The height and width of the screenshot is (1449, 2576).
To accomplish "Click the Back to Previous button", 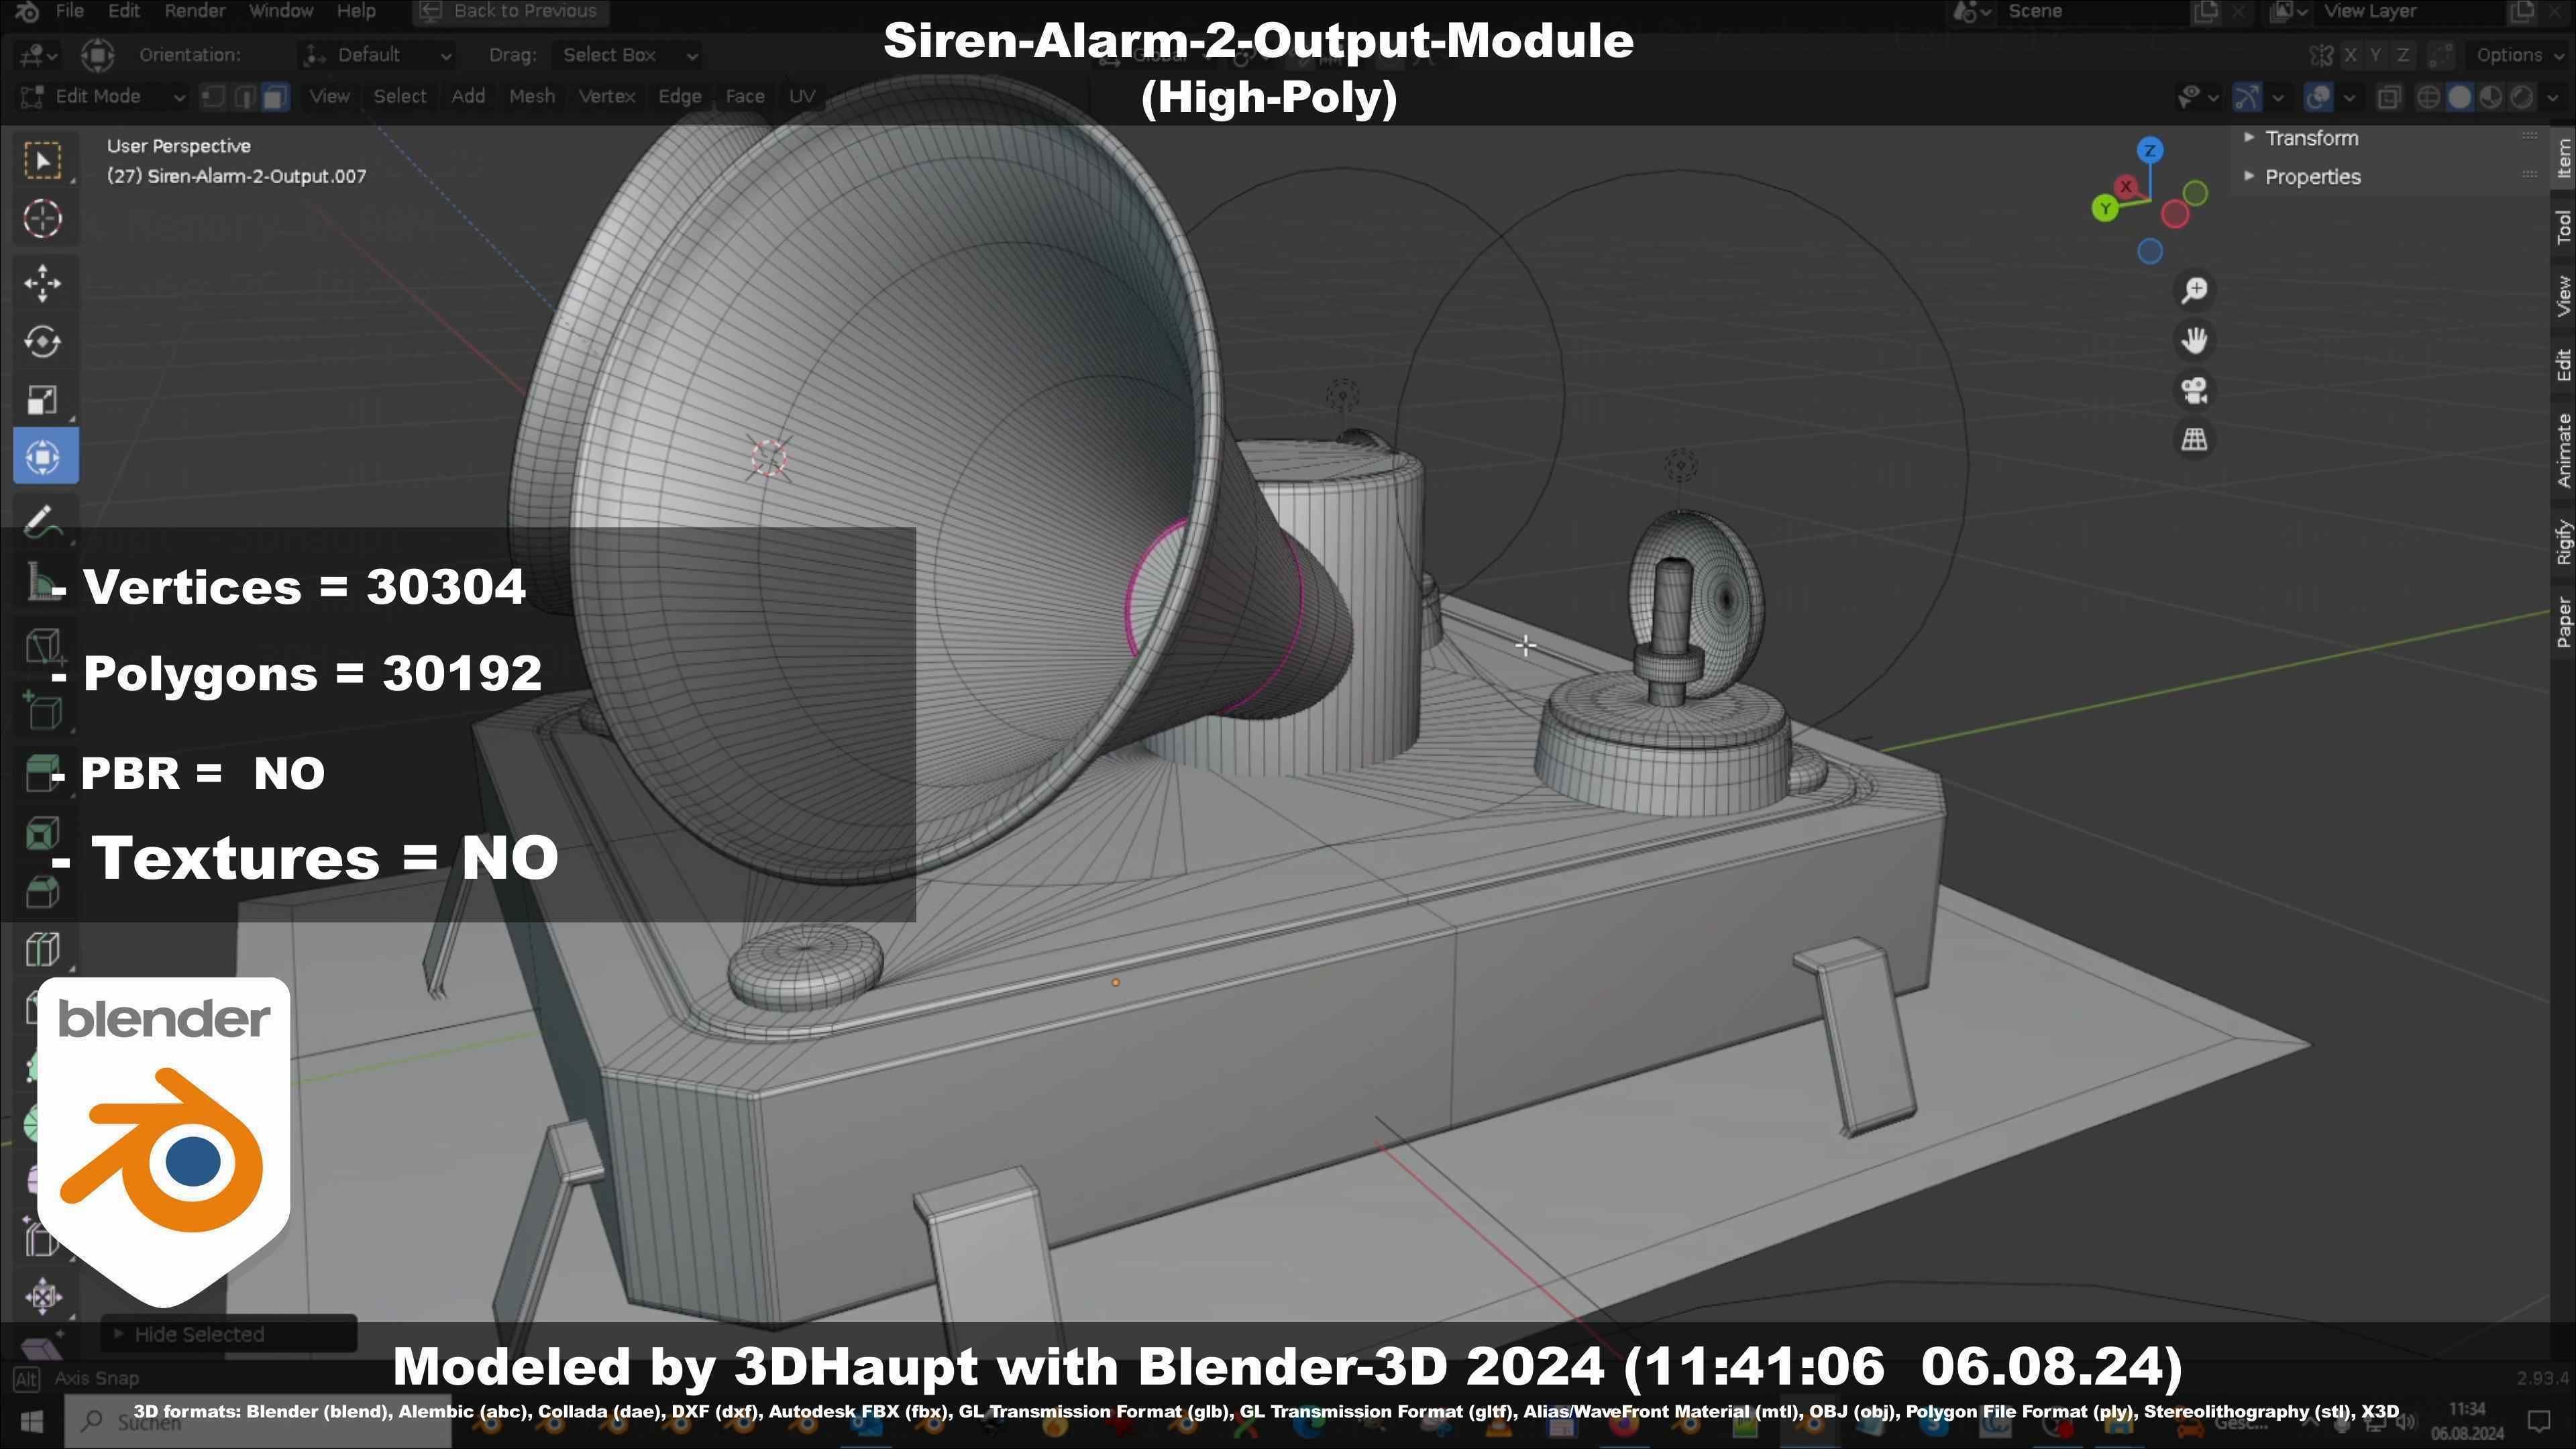I will [511, 11].
